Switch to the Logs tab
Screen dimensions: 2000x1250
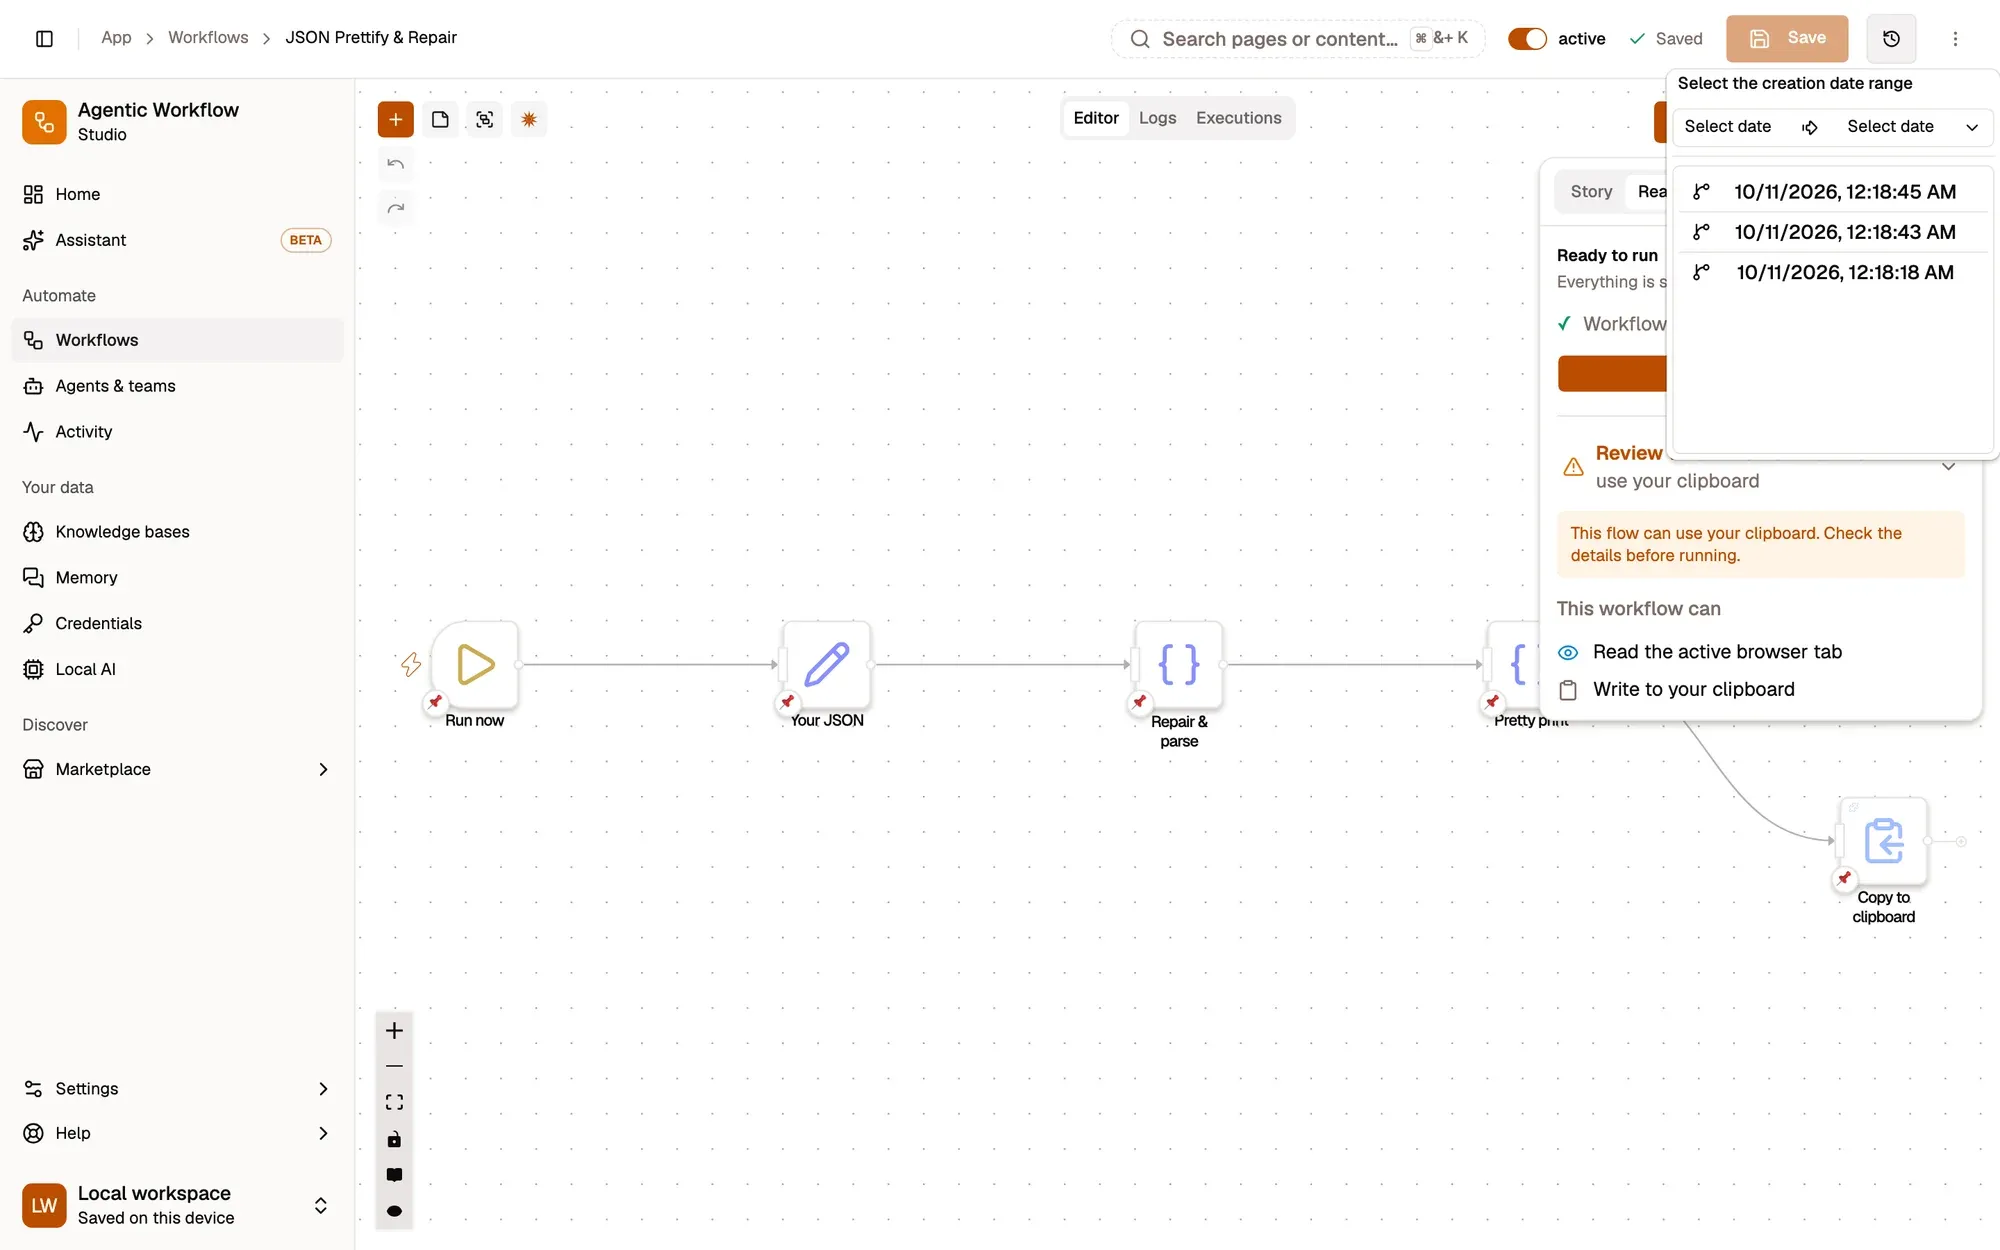(1157, 118)
